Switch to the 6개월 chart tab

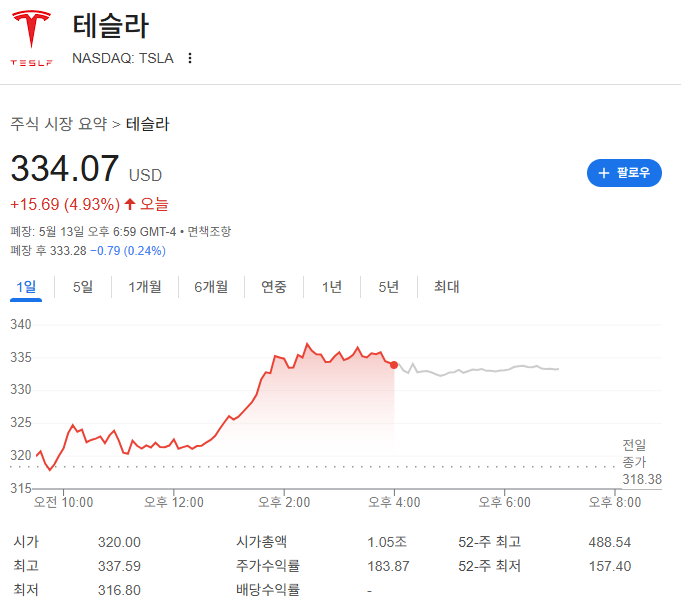[211, 287]
